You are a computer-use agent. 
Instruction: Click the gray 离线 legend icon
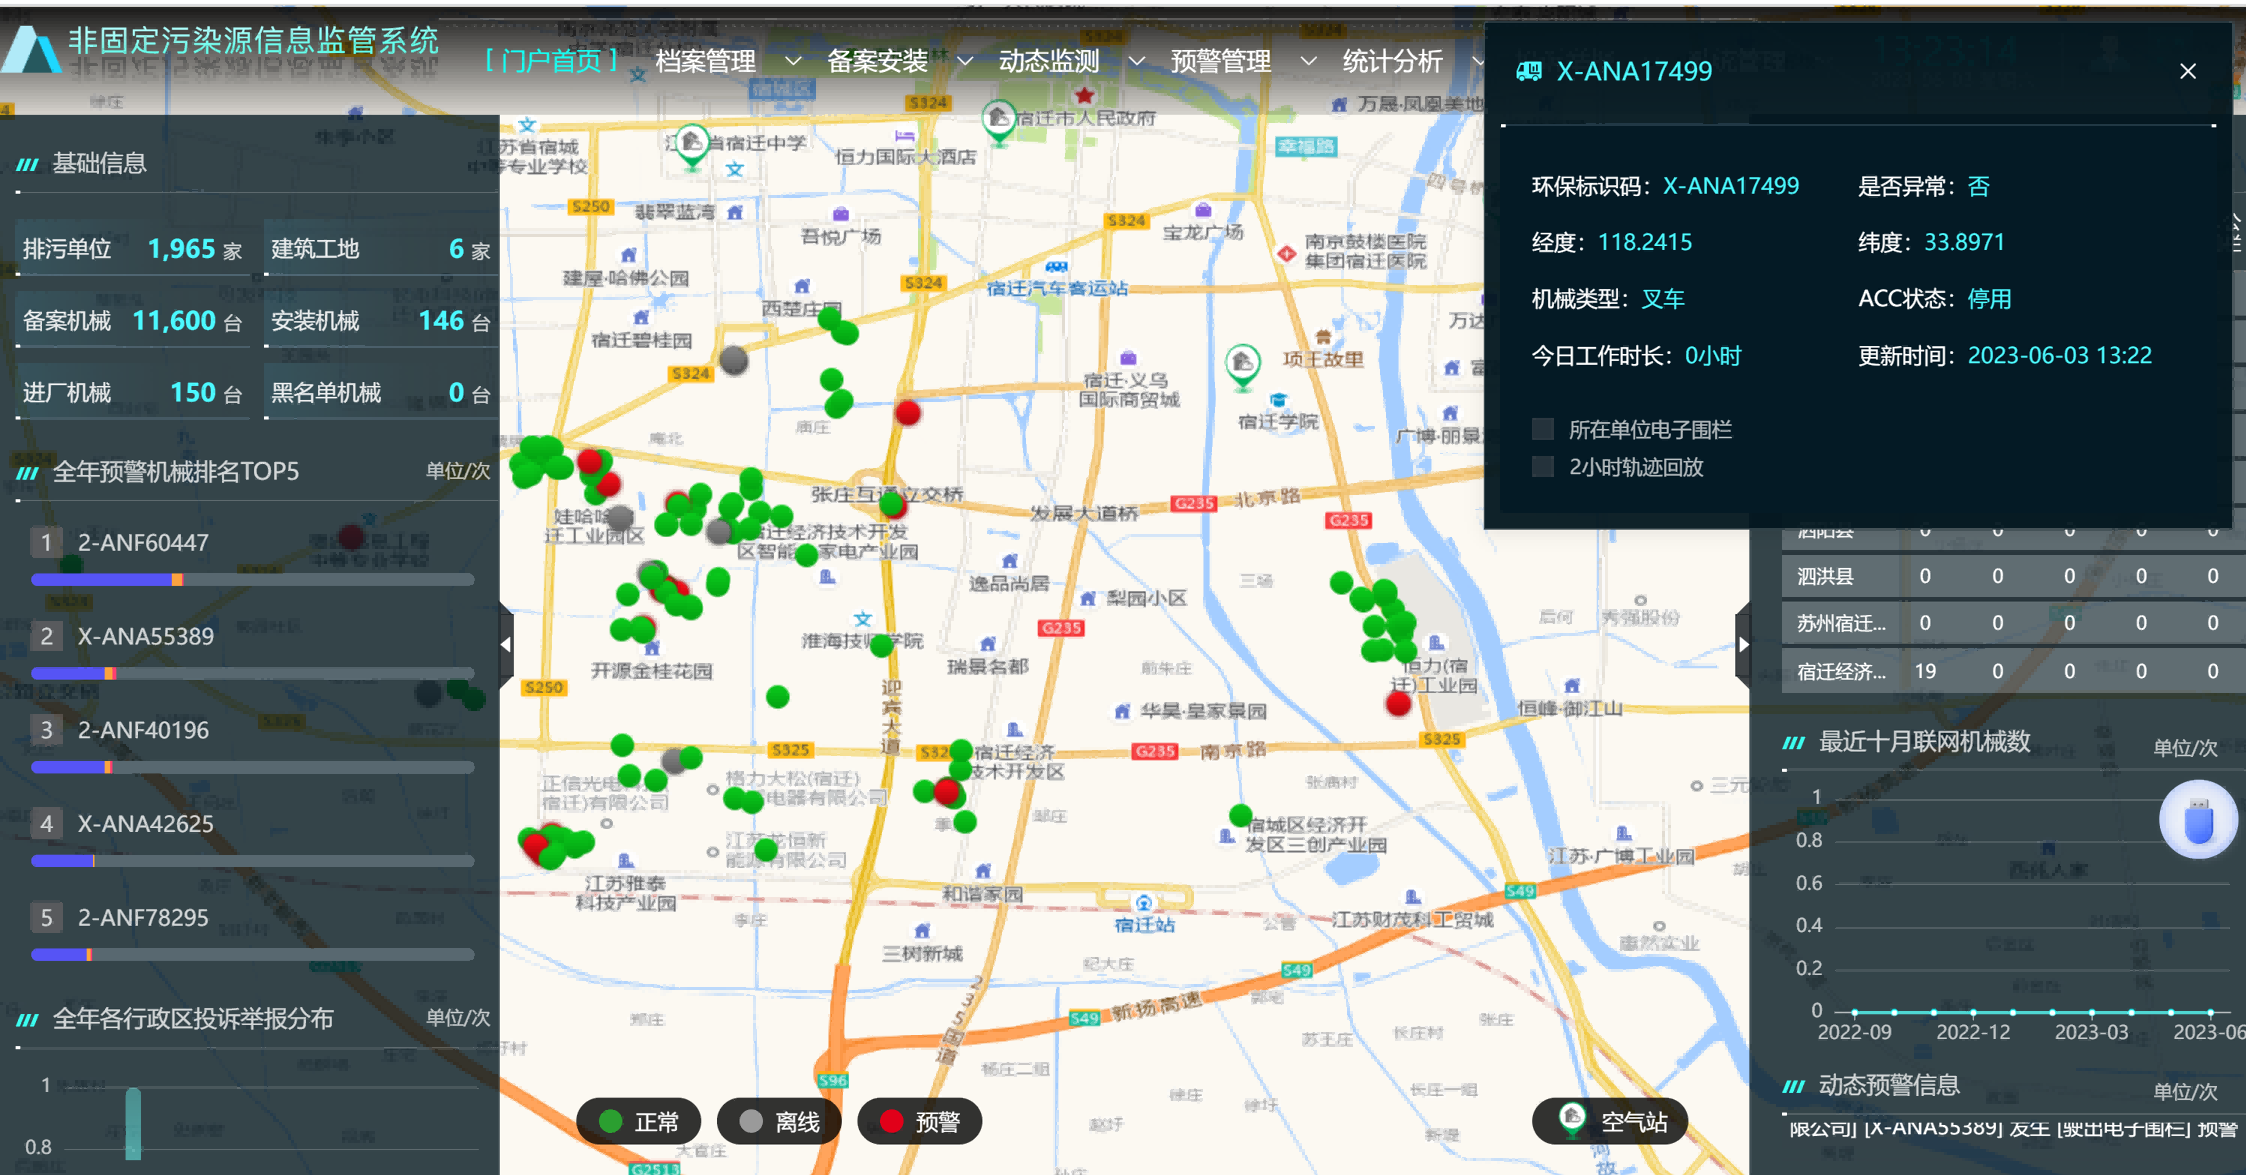point(749,1121)
